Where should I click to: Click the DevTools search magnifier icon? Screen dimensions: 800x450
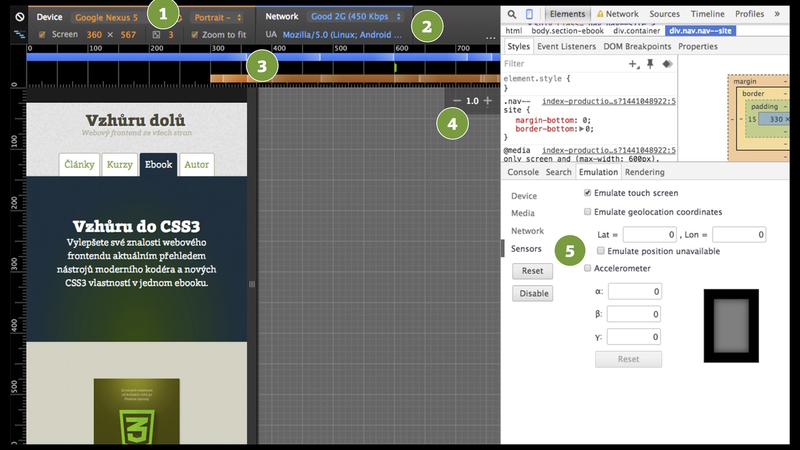(511, 15)
